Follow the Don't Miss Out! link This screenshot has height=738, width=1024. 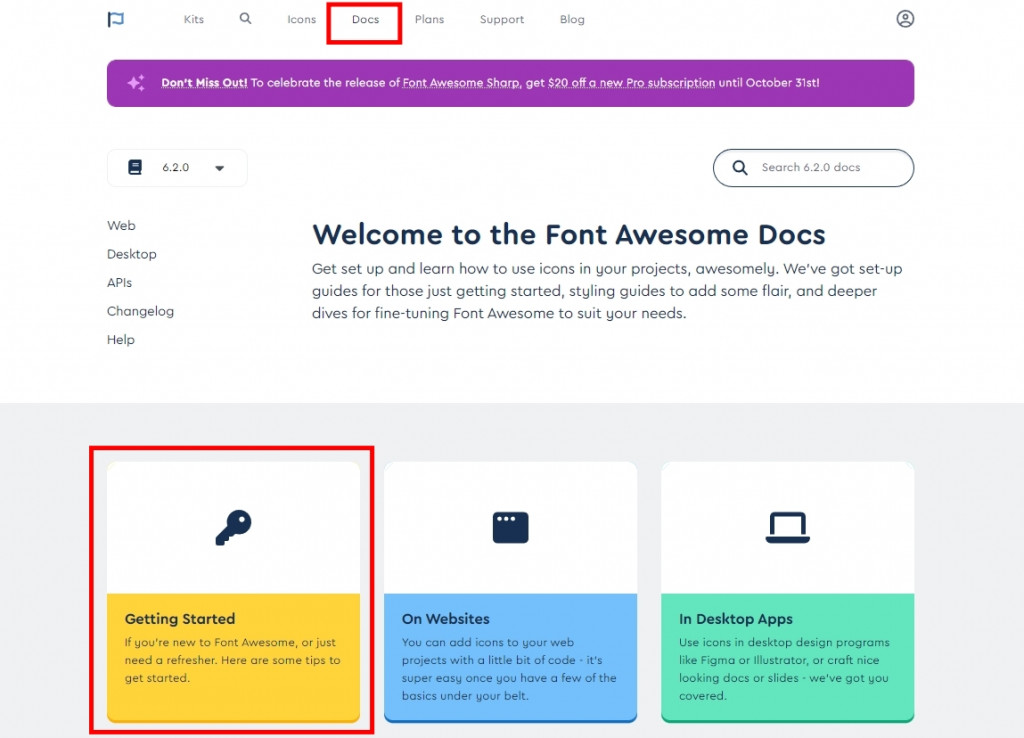pyautogui.click(x=204, y=83)
